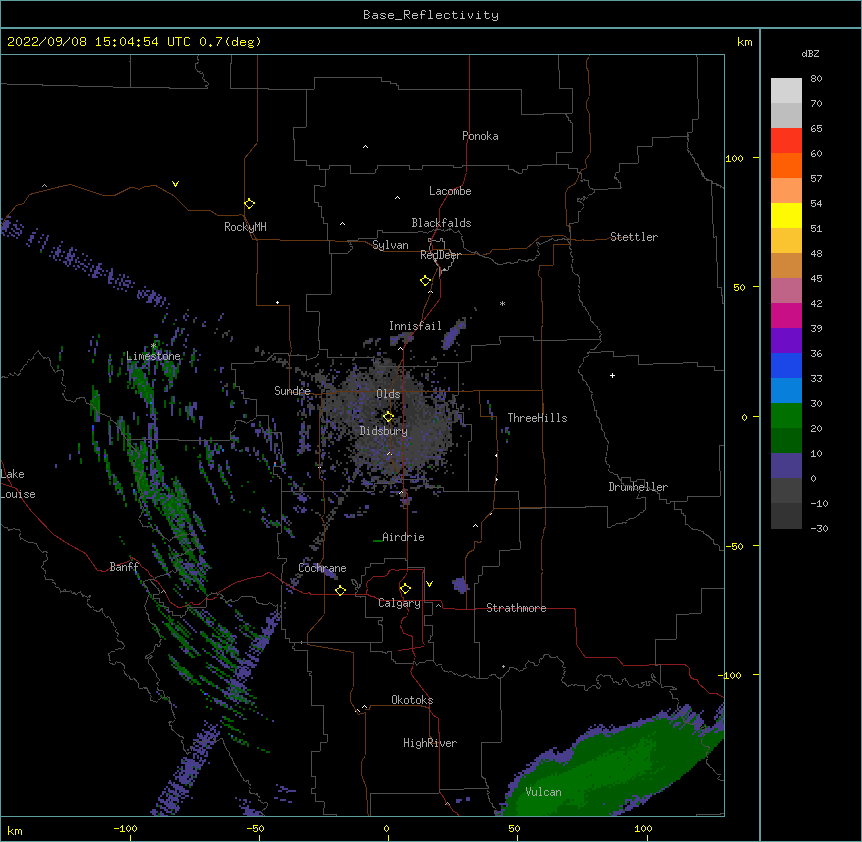Click the yellow marker near RockyMH
Viewport: 862px width, 842px height.
(249, 204)
